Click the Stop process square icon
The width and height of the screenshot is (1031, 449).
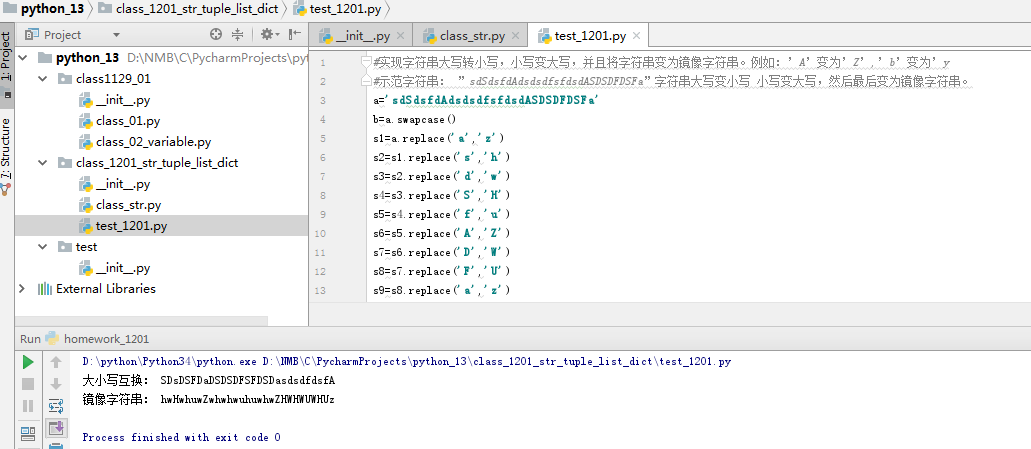(x=28, y=384)
